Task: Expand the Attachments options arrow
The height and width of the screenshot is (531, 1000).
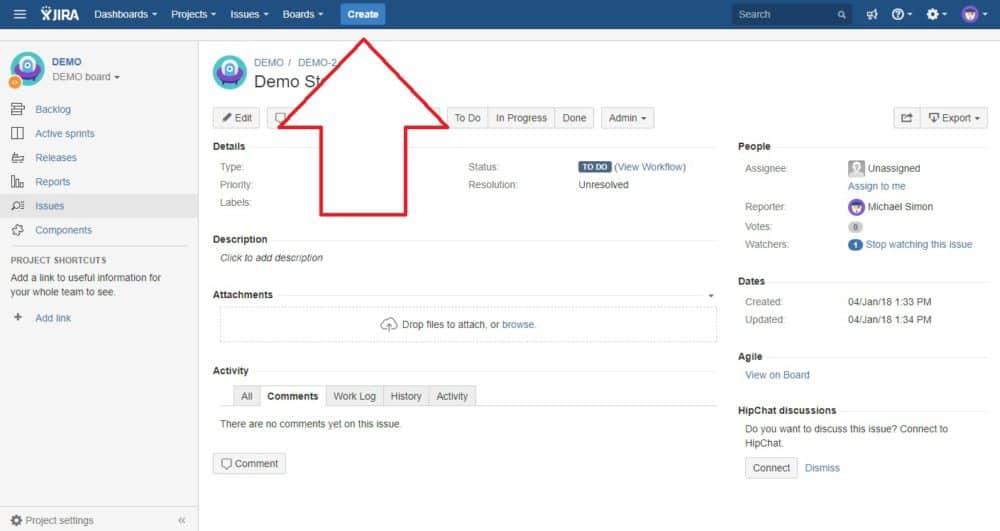Action: 710,295
